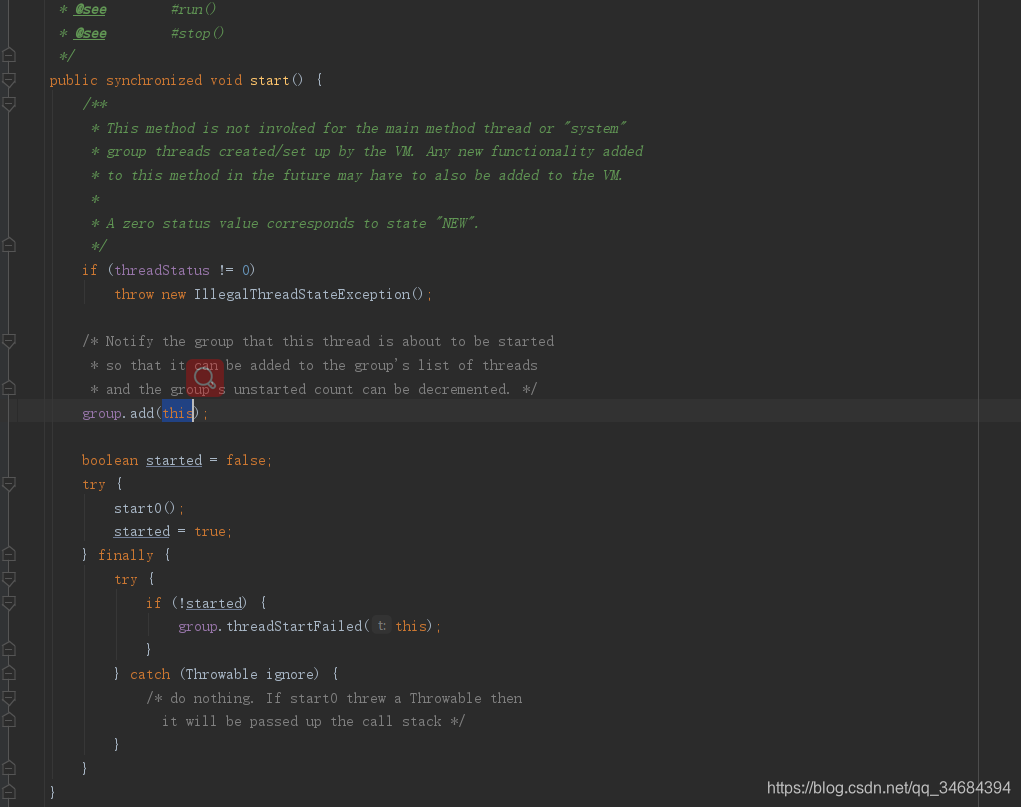Click 'it will be passed up the call stack' comment

pos(313,722)
